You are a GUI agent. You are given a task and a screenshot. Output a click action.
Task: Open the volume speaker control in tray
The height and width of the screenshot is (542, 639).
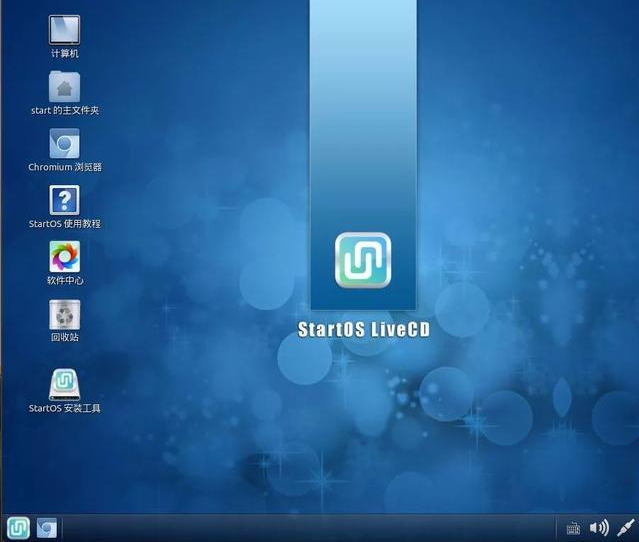tap(599, 528)
